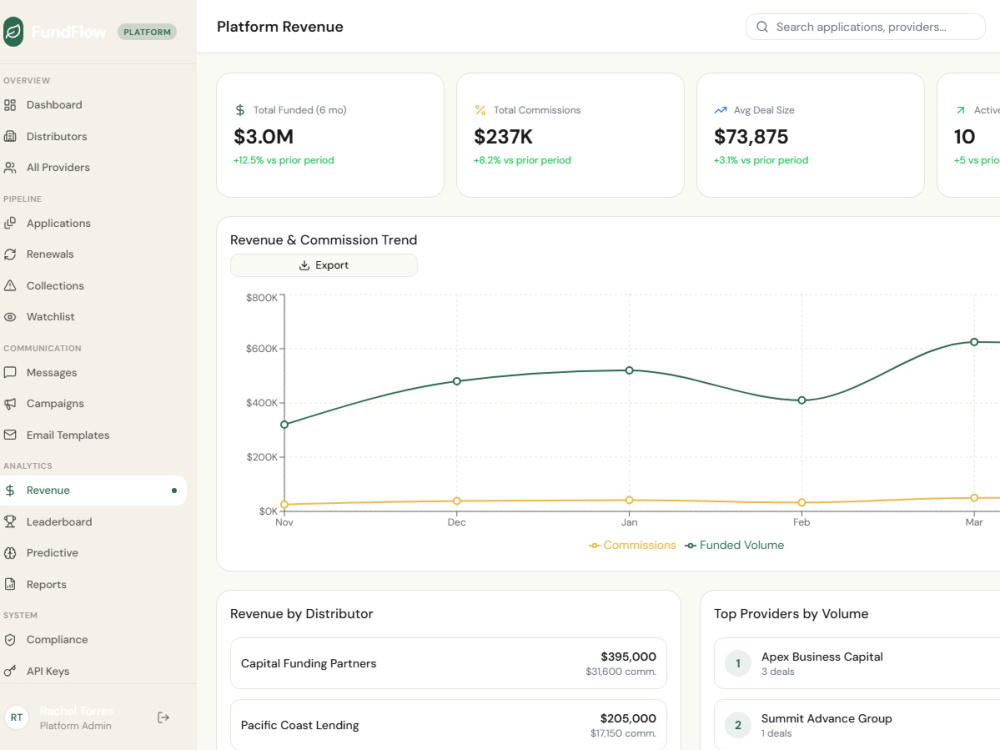Select the Jan funded volume data point
The image size is (1000, 750).
coord(629,371)
